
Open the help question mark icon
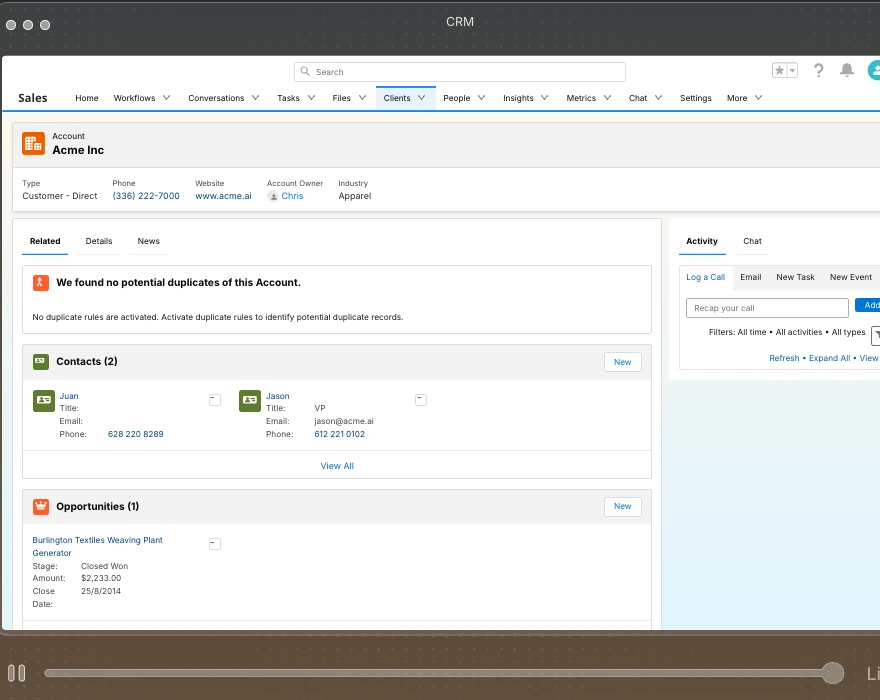click(818, 70)
